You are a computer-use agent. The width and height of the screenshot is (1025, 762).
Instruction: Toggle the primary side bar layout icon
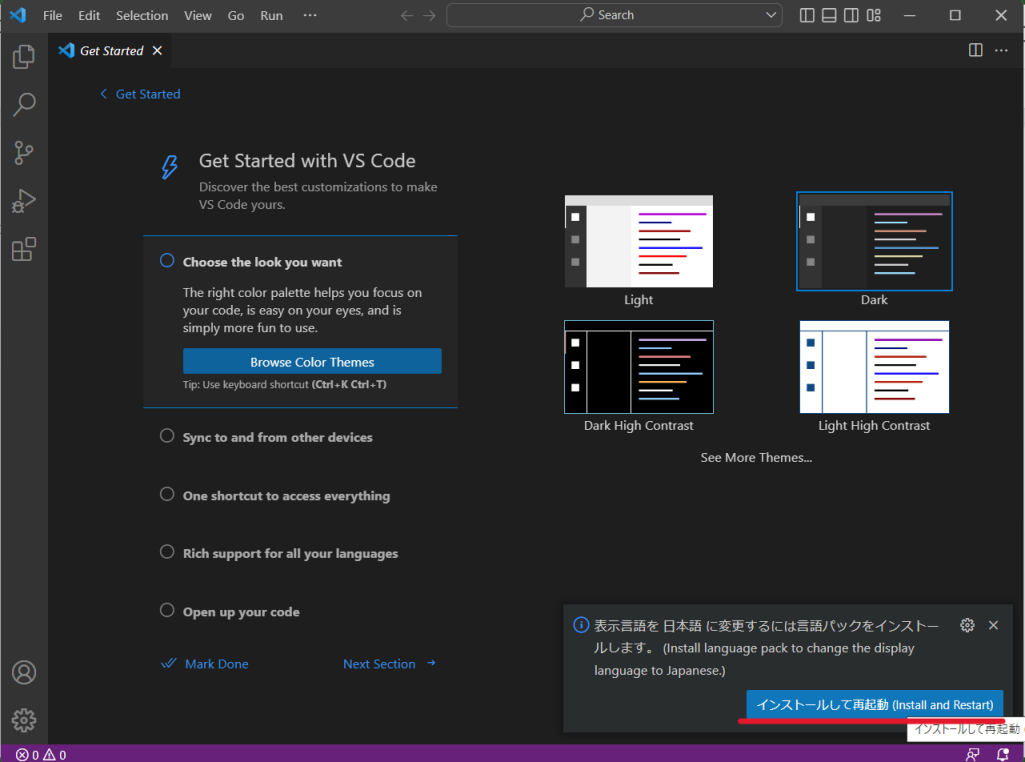pos(807,15)
